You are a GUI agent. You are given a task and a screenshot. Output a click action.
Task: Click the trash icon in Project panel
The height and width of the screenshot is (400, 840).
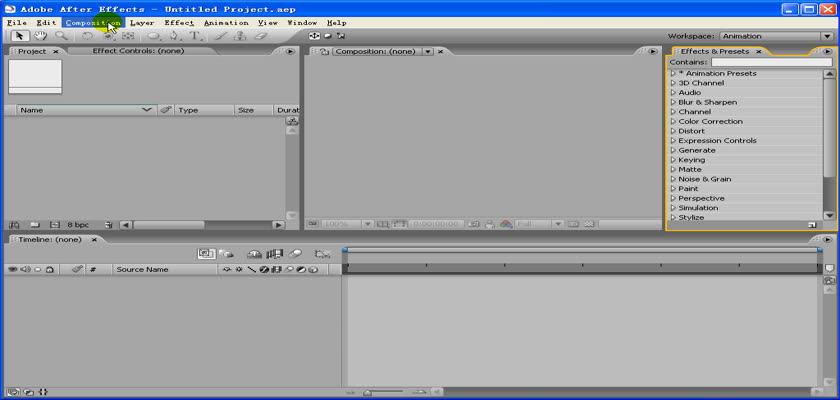[x=109, y=225]
